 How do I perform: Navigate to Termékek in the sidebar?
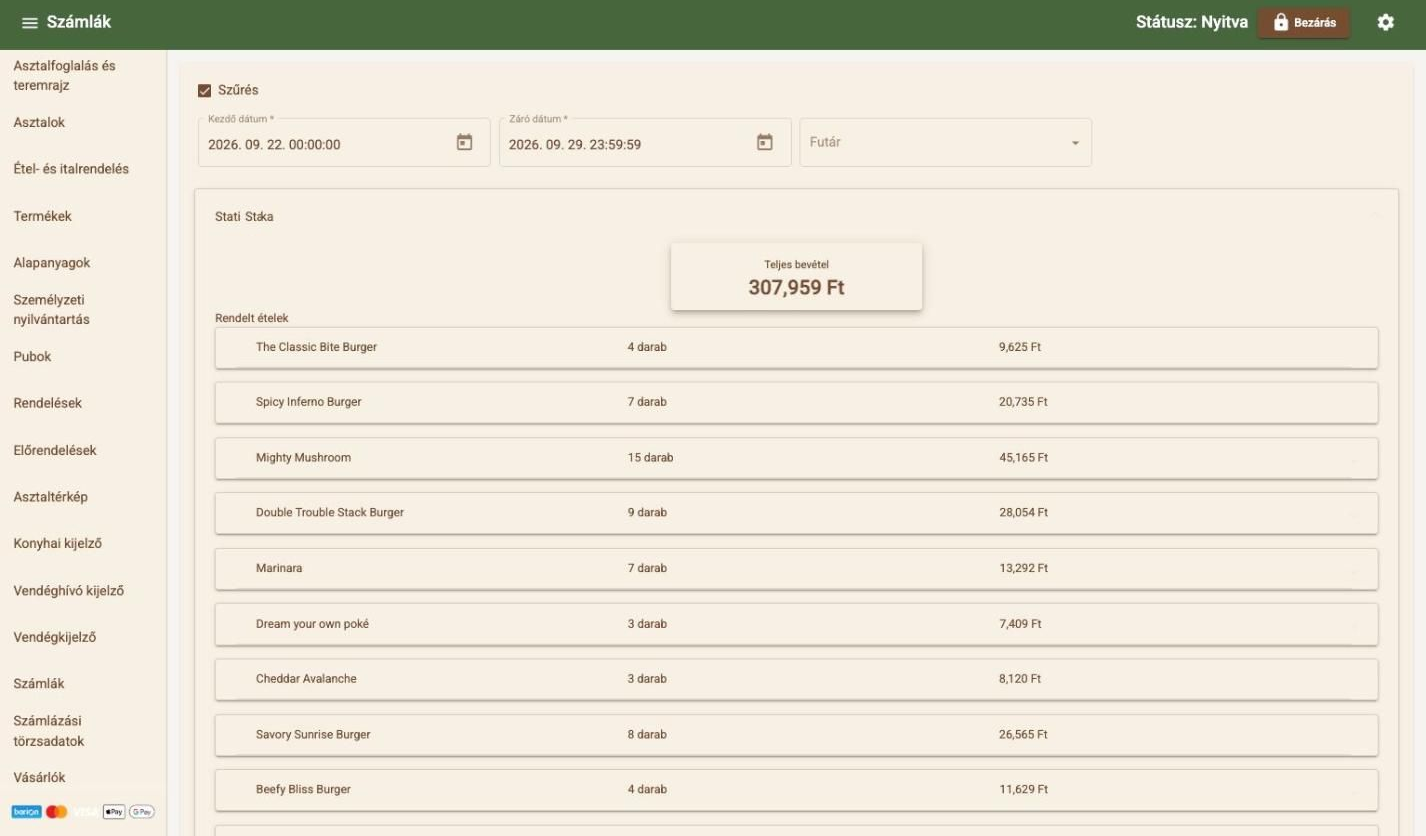pos(42,216)
